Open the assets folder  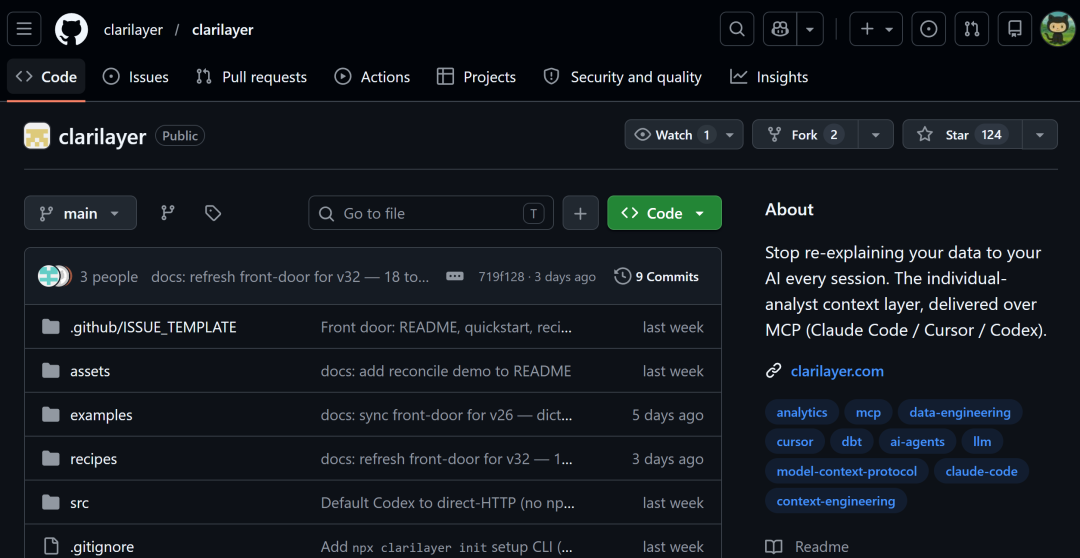[x=90, y=371]
